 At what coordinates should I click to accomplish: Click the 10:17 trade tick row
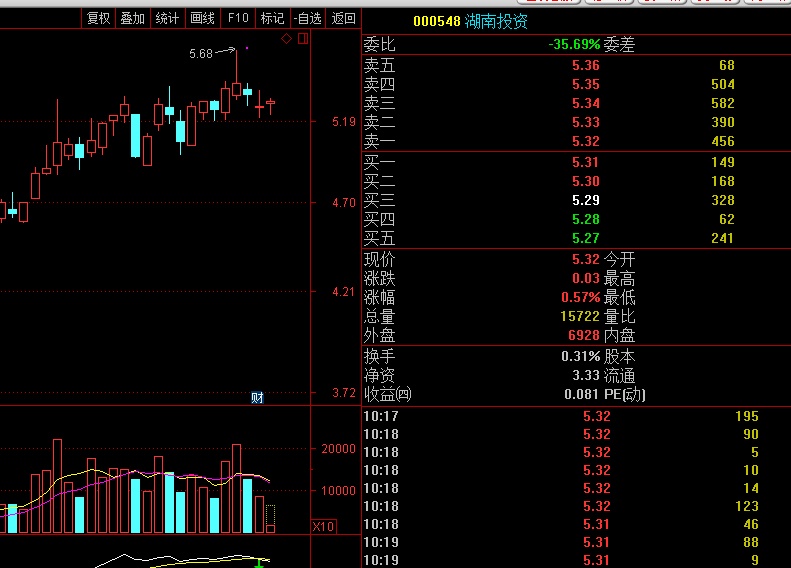(x=560, y=416)
